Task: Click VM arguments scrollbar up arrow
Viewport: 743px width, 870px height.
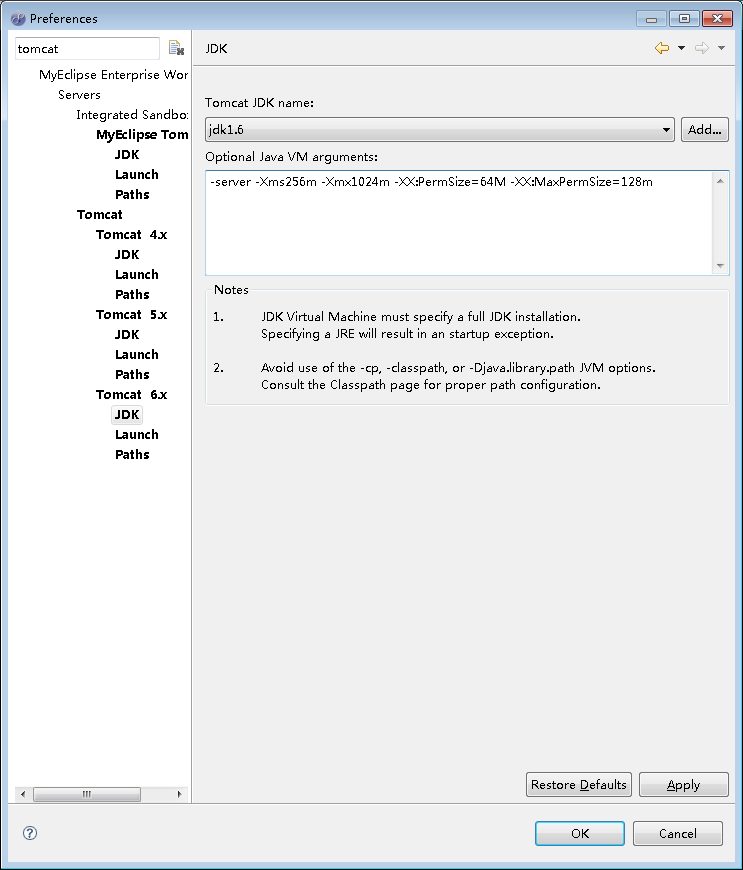Action: click(x=720, y=181)
